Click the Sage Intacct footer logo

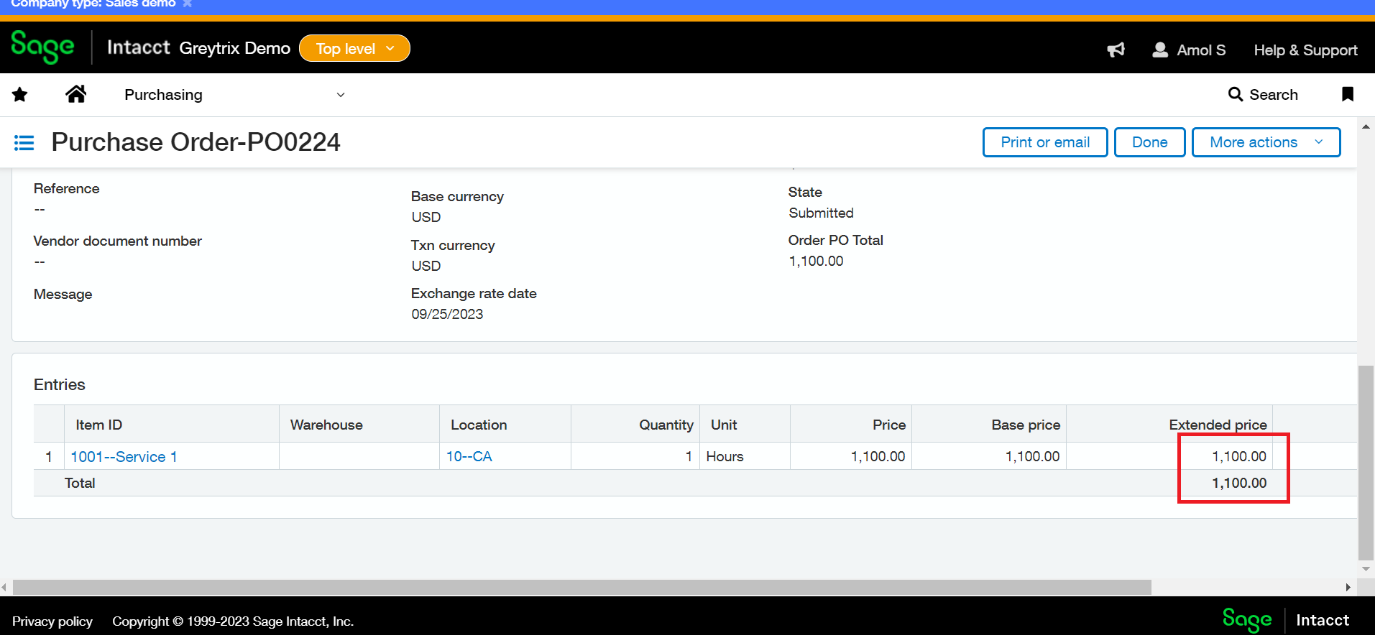point(1286,620)
